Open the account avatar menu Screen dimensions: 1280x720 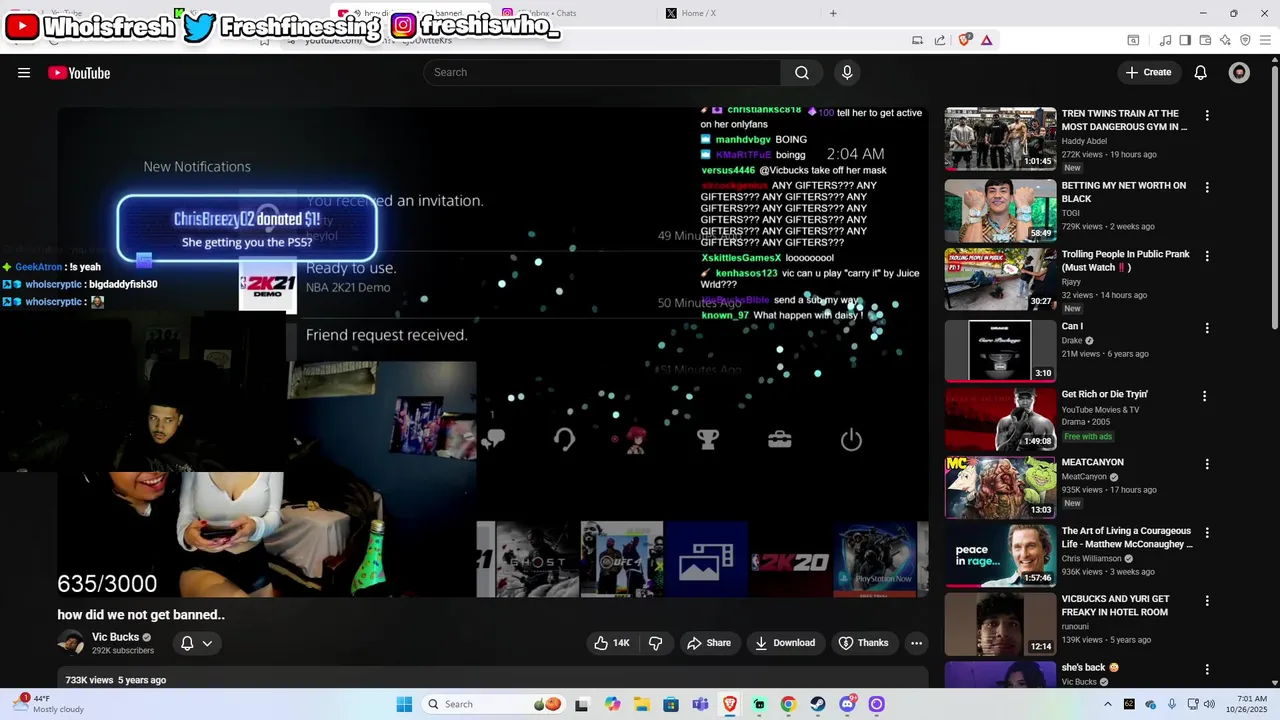pos(1239,72)
